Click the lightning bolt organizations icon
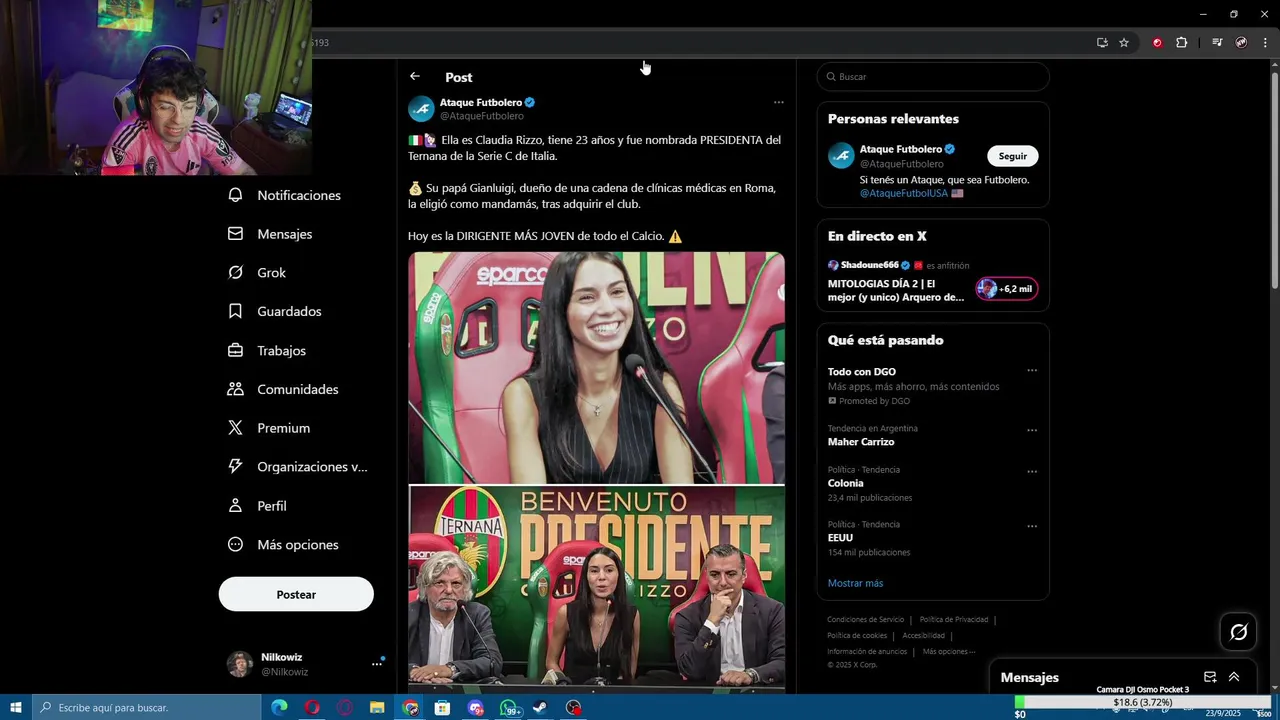This screenshot has height=720, width=1280. click(235, 467)
